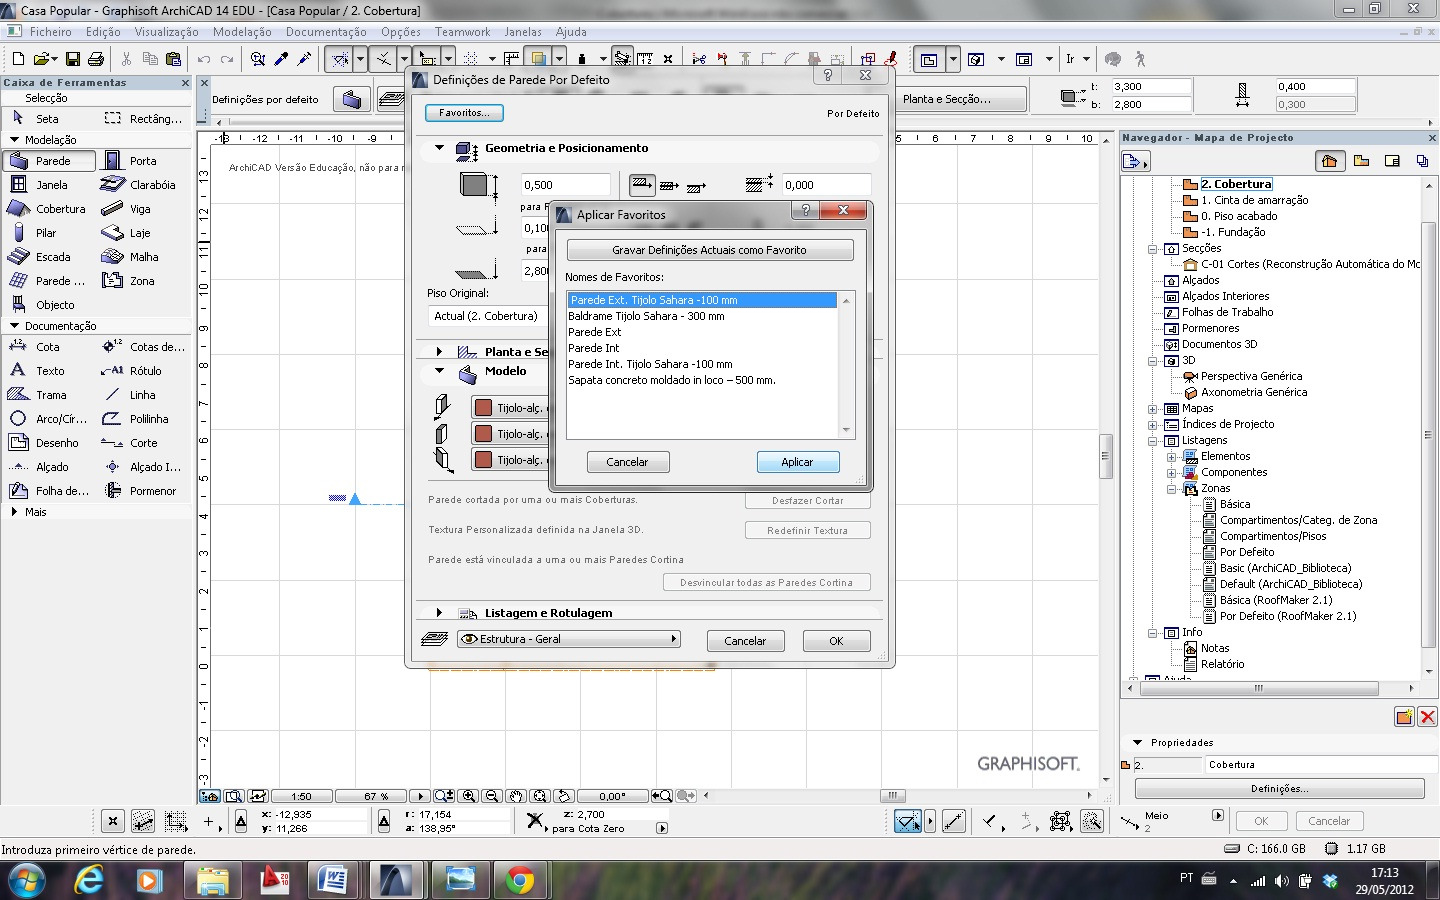Click first Tijolo-alç. material swatch
The image size is (1440, 900).
tap(484, 408)
